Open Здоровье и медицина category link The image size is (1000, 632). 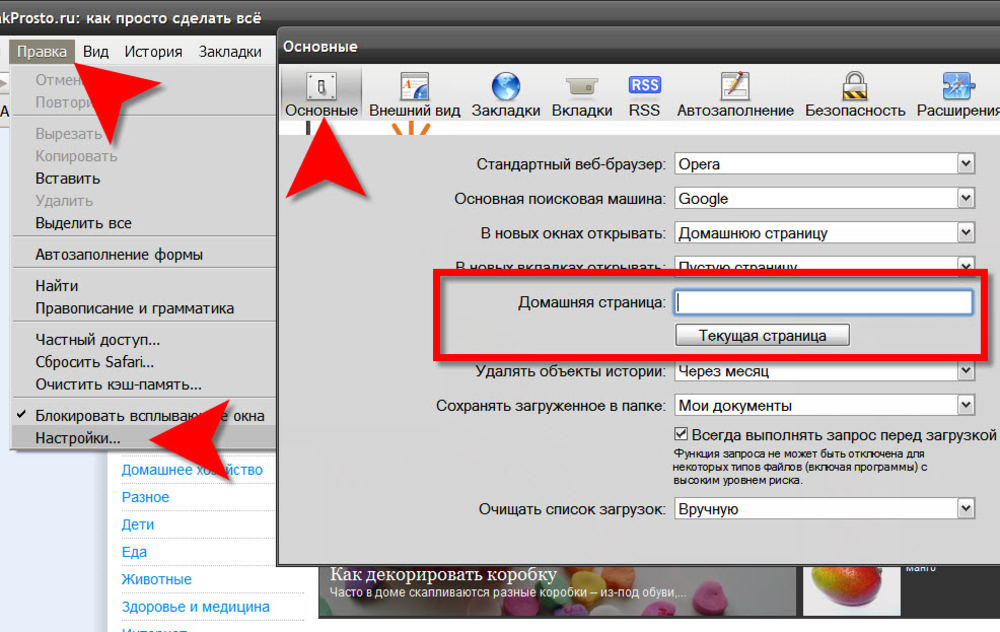[195, 606]
